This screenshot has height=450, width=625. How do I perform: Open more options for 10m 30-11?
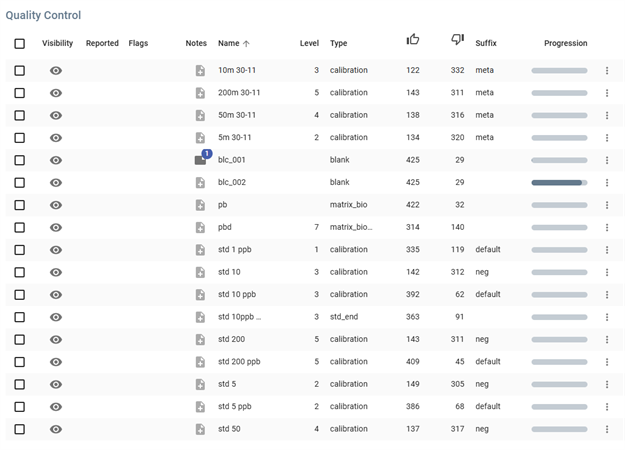[x=606, y=71]
